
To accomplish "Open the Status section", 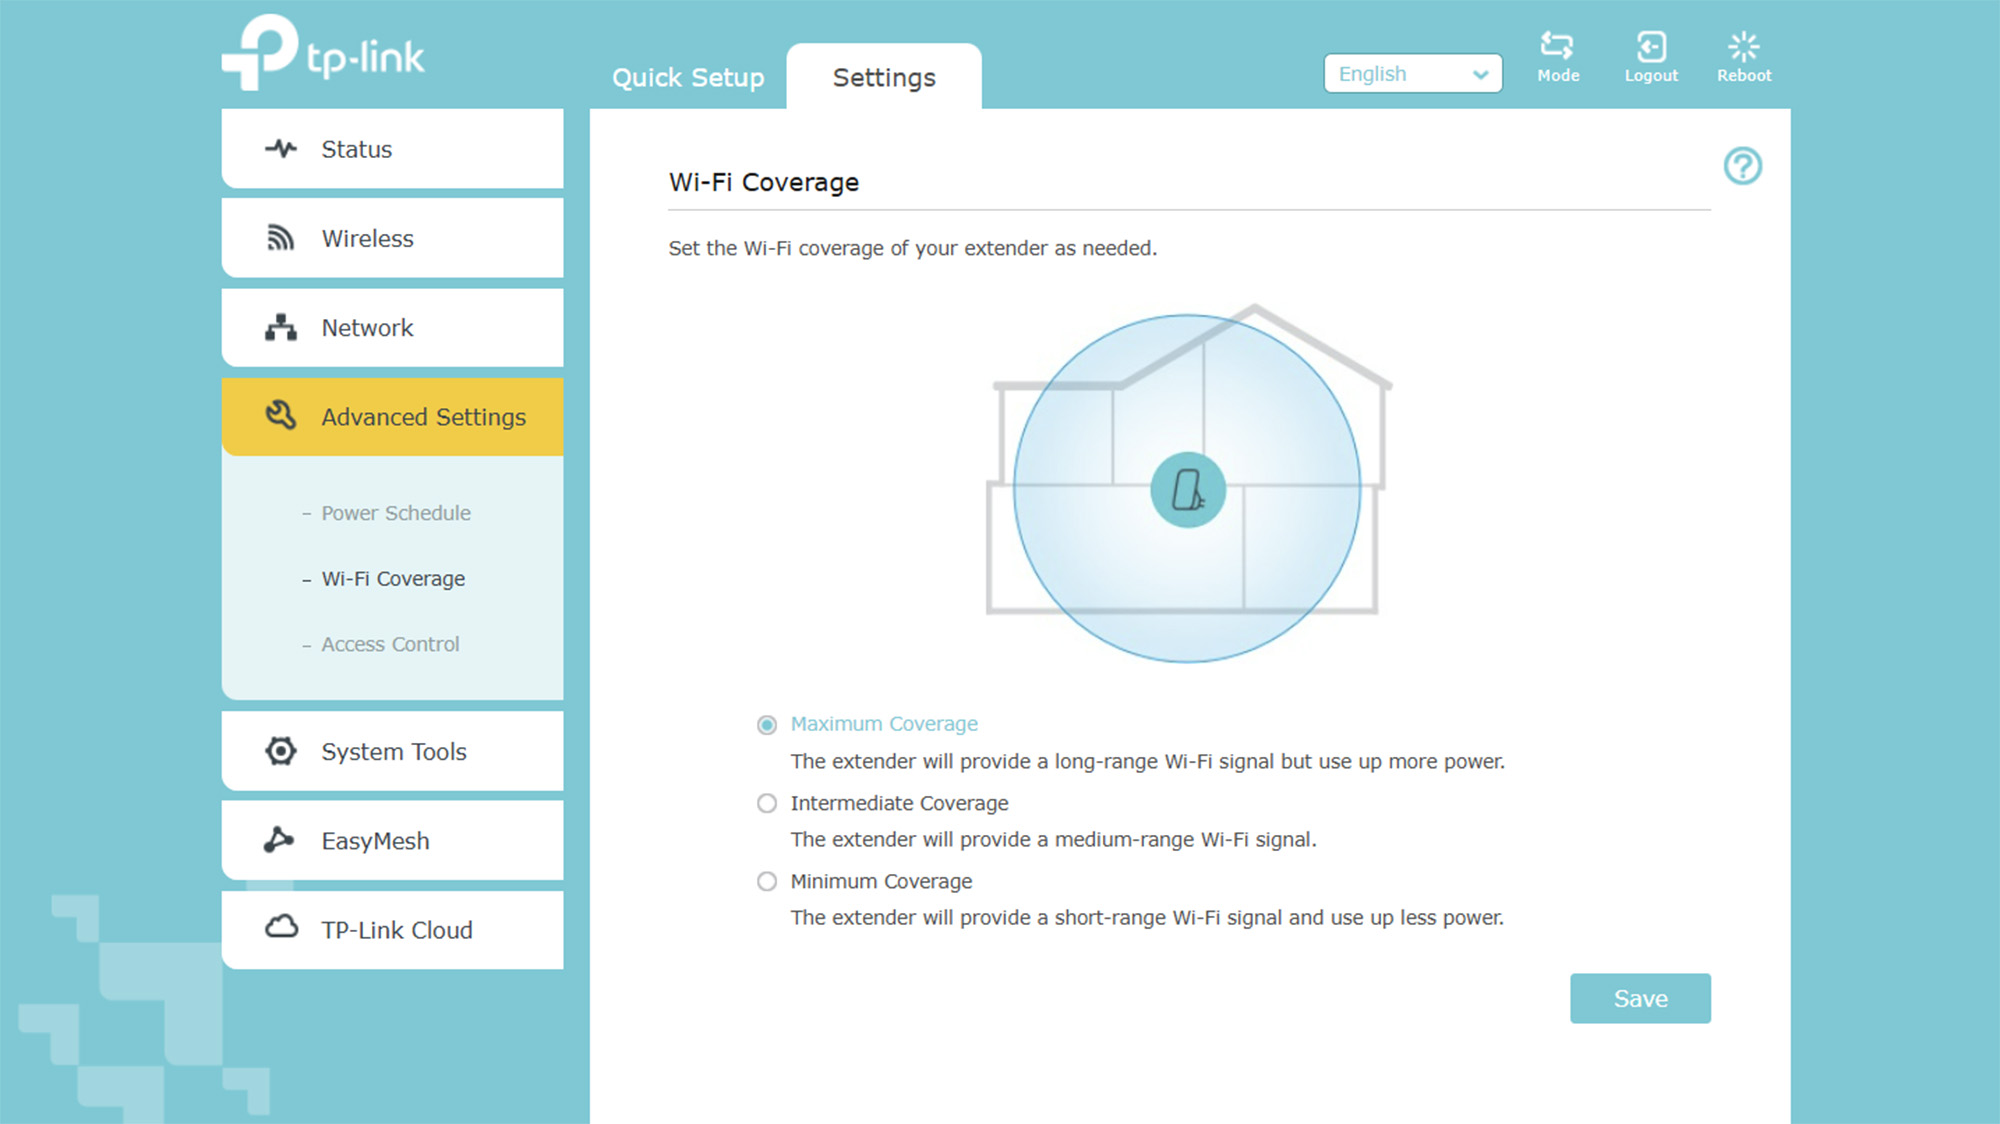I will 392,149.
